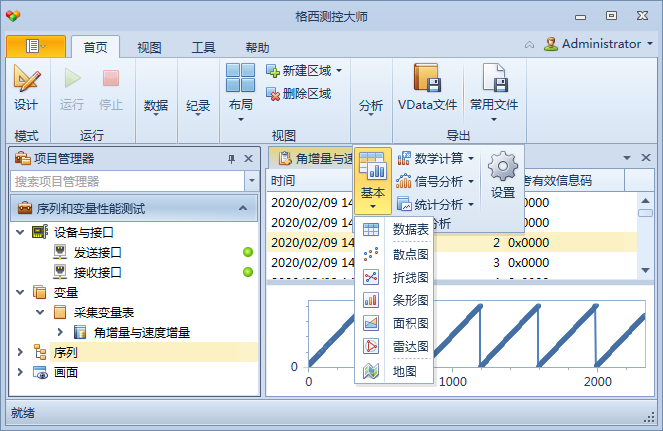
Task: Click the Statistical Analysis (统计分析) icon
Action: pos(404,204)
